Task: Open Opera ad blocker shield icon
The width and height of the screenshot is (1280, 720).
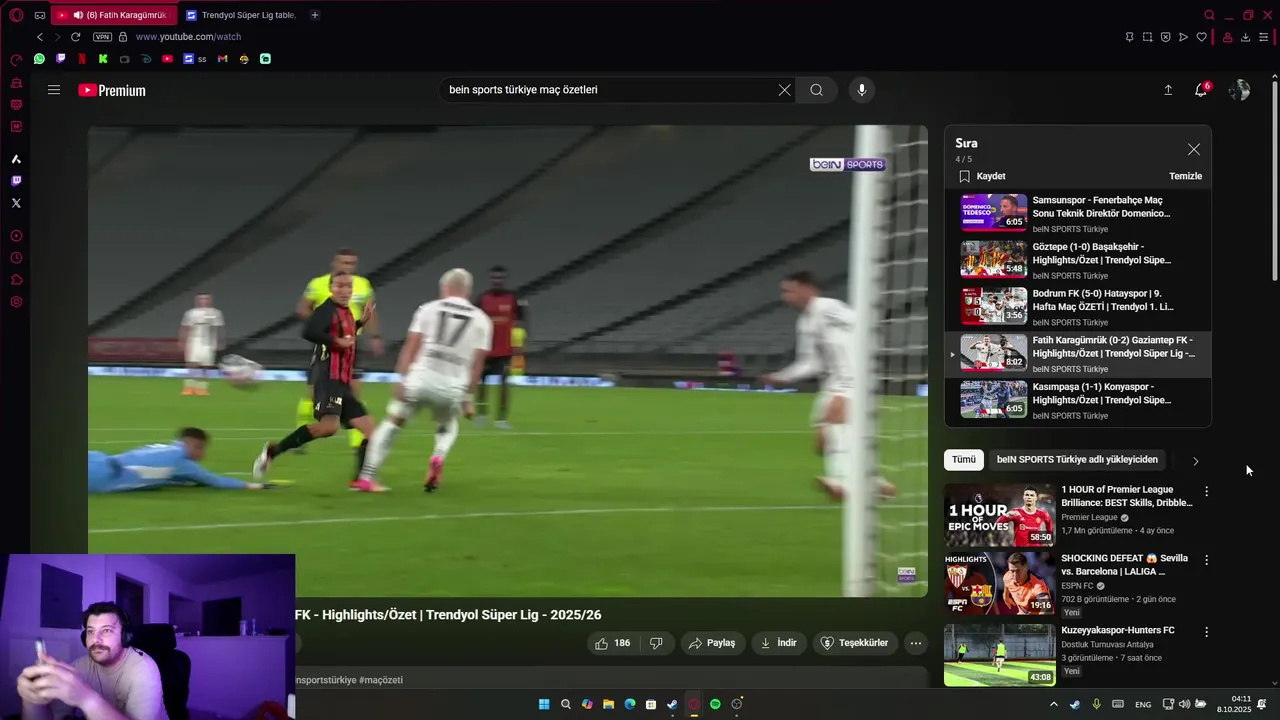Action: point(1165,37)
